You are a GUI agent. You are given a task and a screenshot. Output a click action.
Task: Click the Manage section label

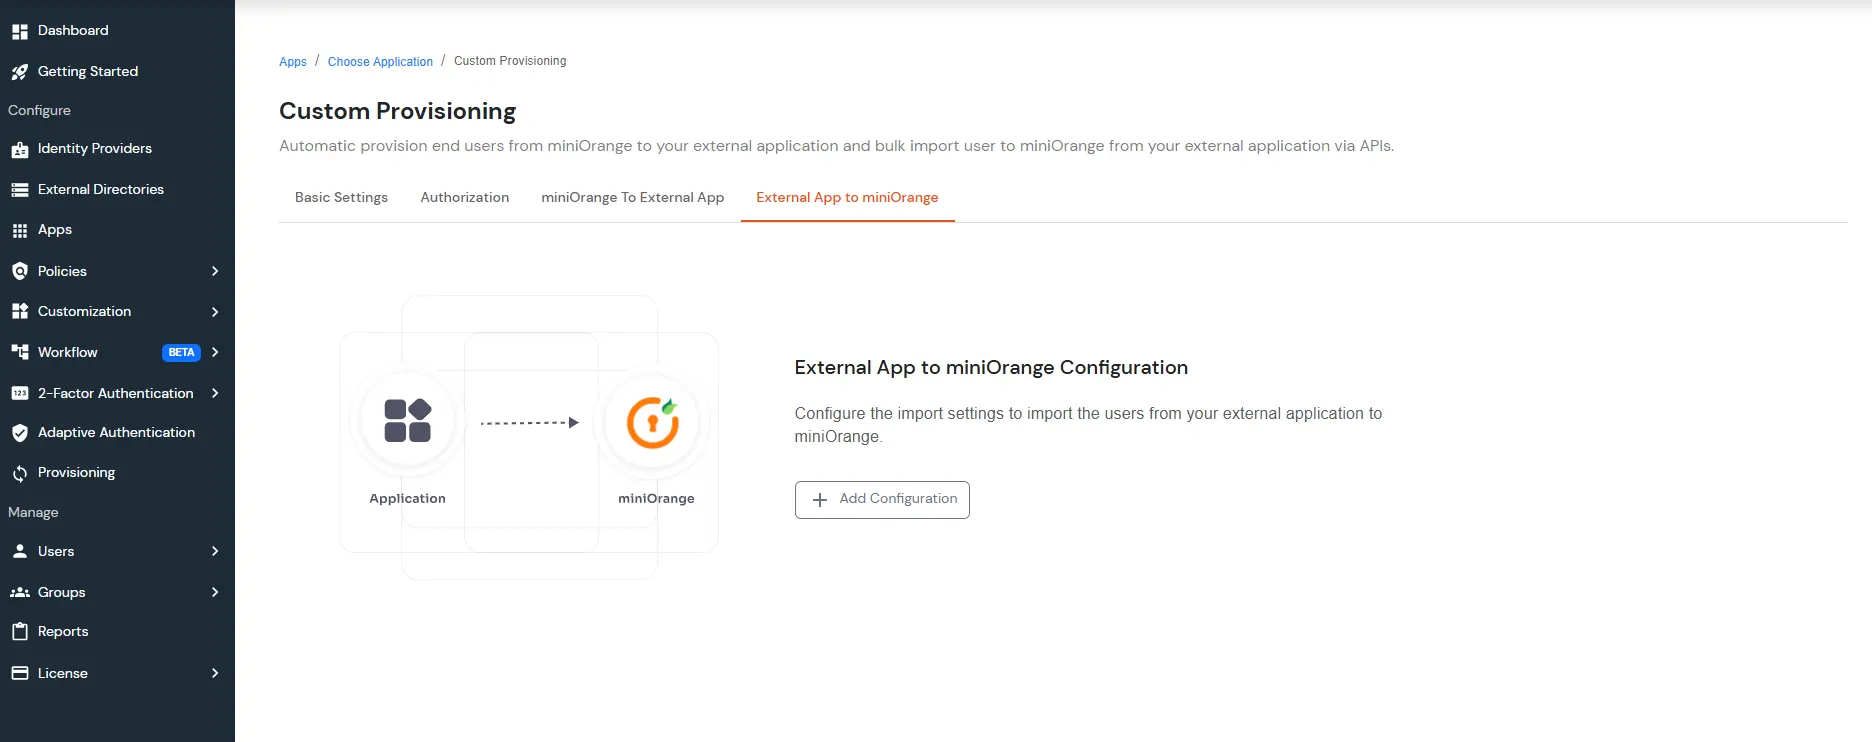click(33, 513)
